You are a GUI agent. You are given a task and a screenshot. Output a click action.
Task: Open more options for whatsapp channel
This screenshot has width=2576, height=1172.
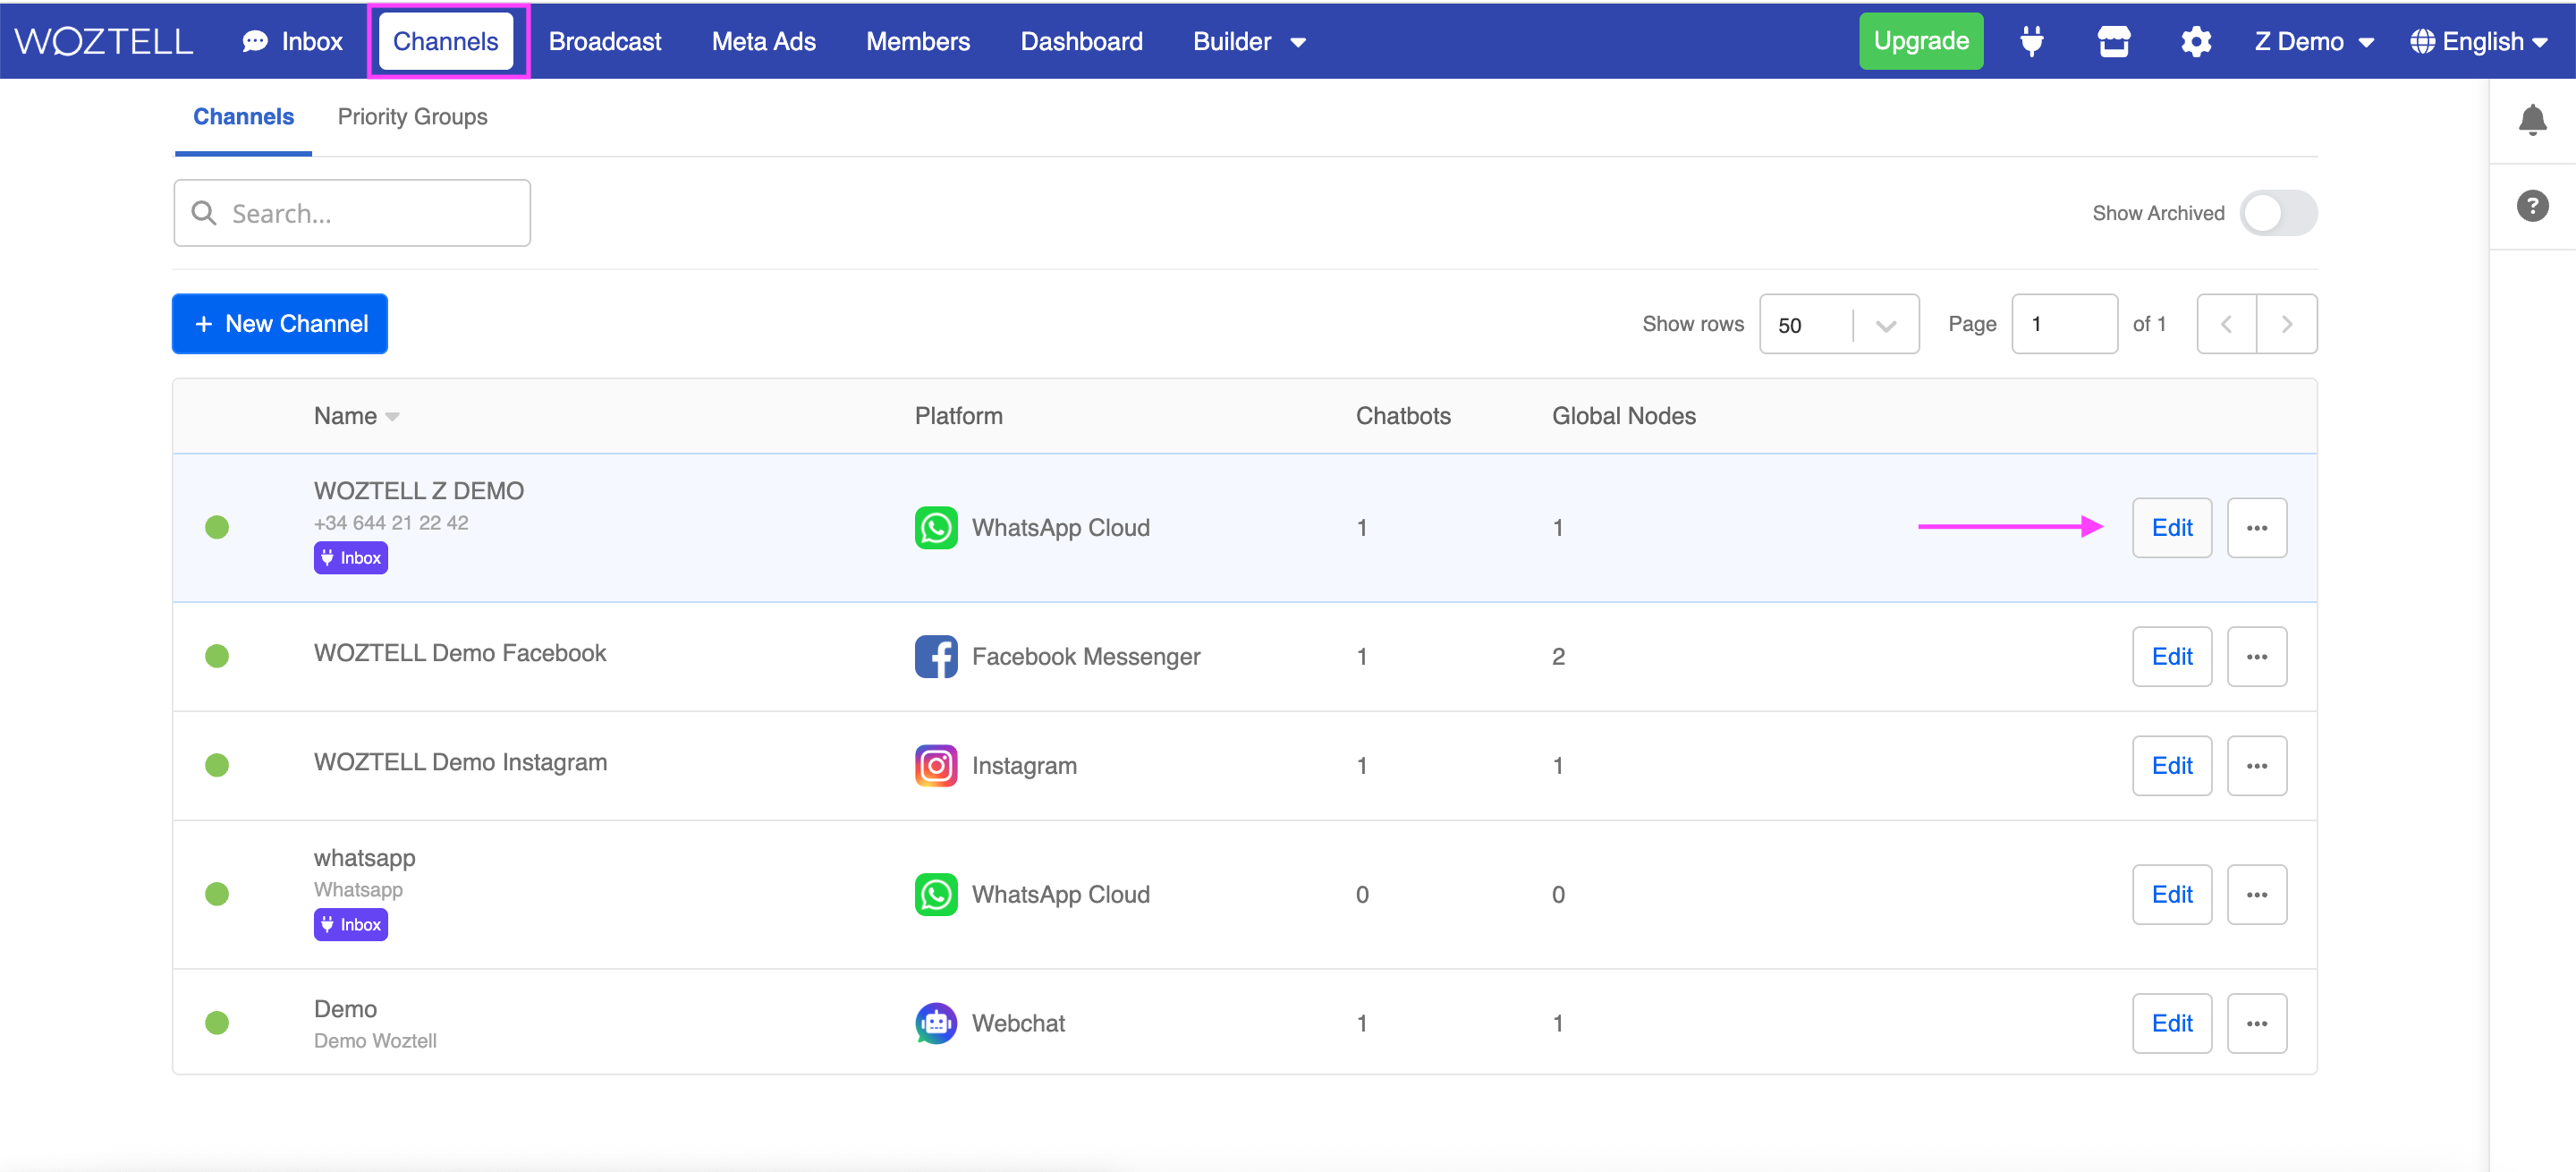(2256, 894)
